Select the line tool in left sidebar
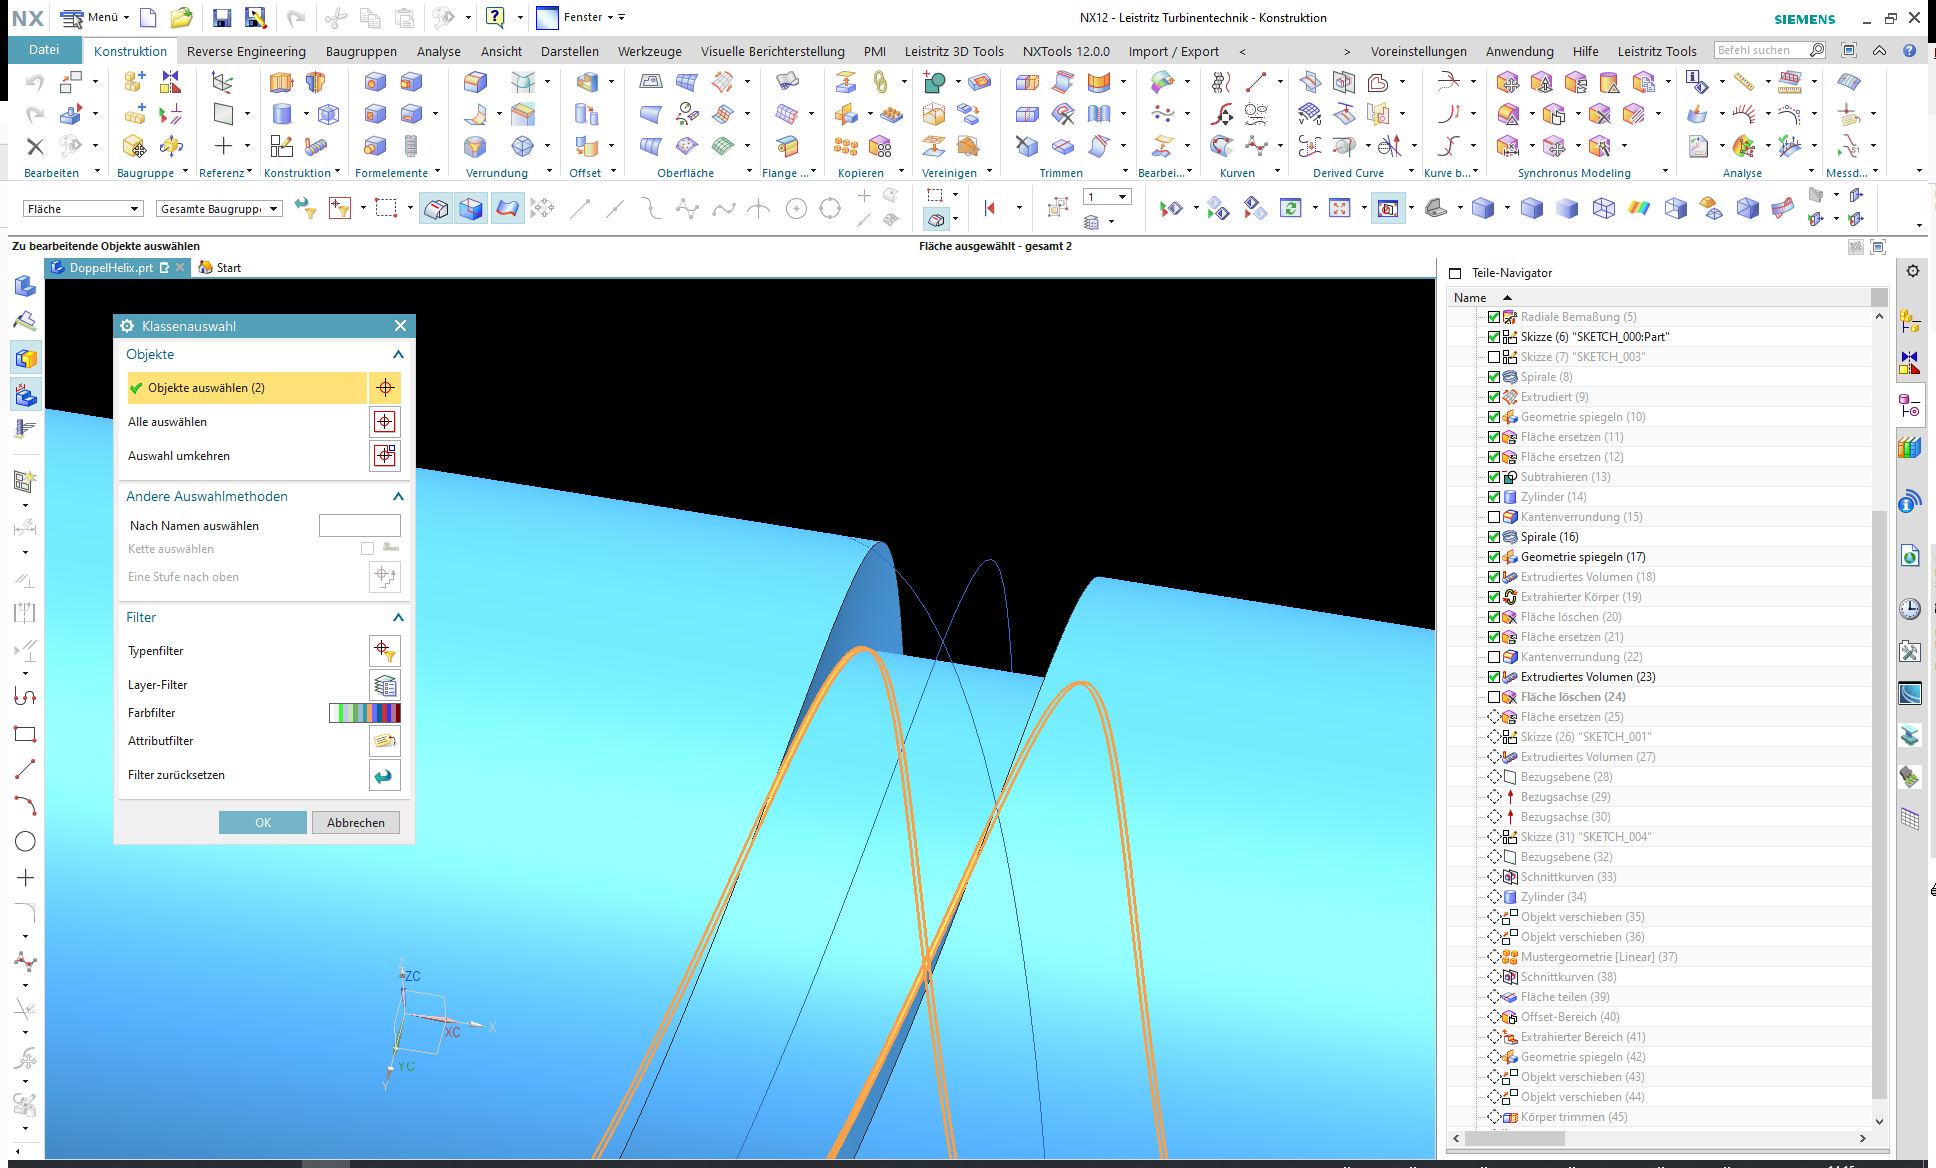1936x1168 pixels. [x=25, y=769]
